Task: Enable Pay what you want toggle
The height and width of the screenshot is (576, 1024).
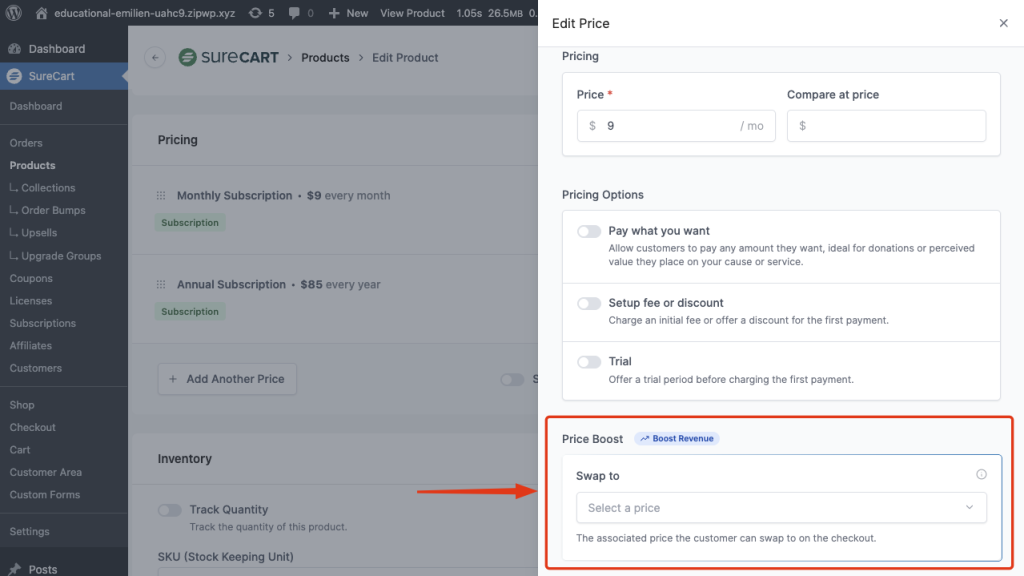Action: pyautogui.click(x=589, y=232)
